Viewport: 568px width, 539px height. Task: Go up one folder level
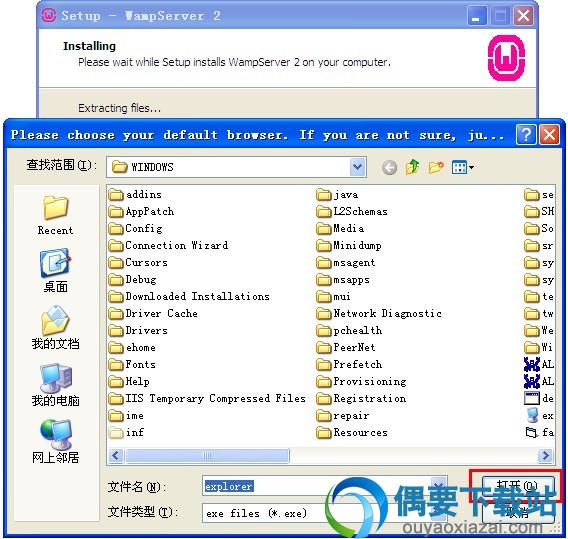coord(413,167)
